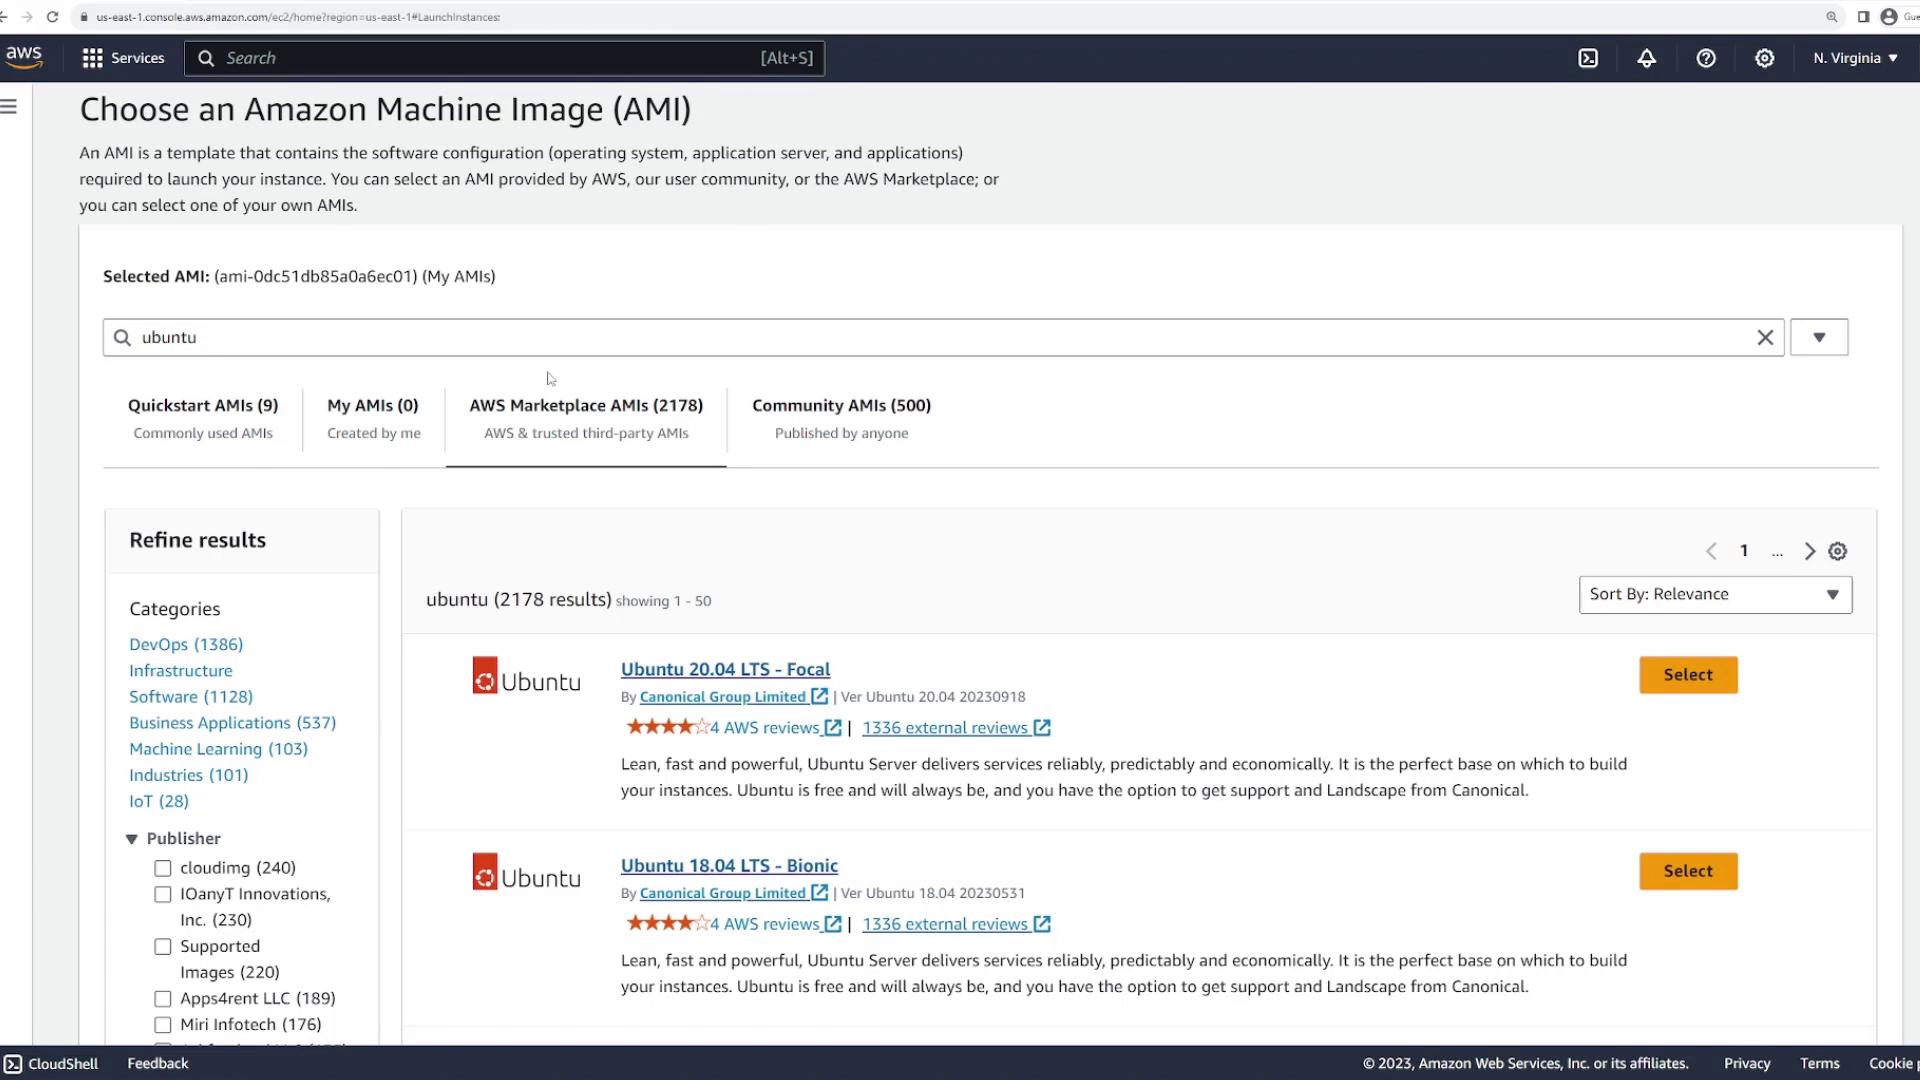The width and height of the screenshot is (1920, 1080).
Task: Reload the browser page
Action: pyautogui.click(x=52, y=17)
